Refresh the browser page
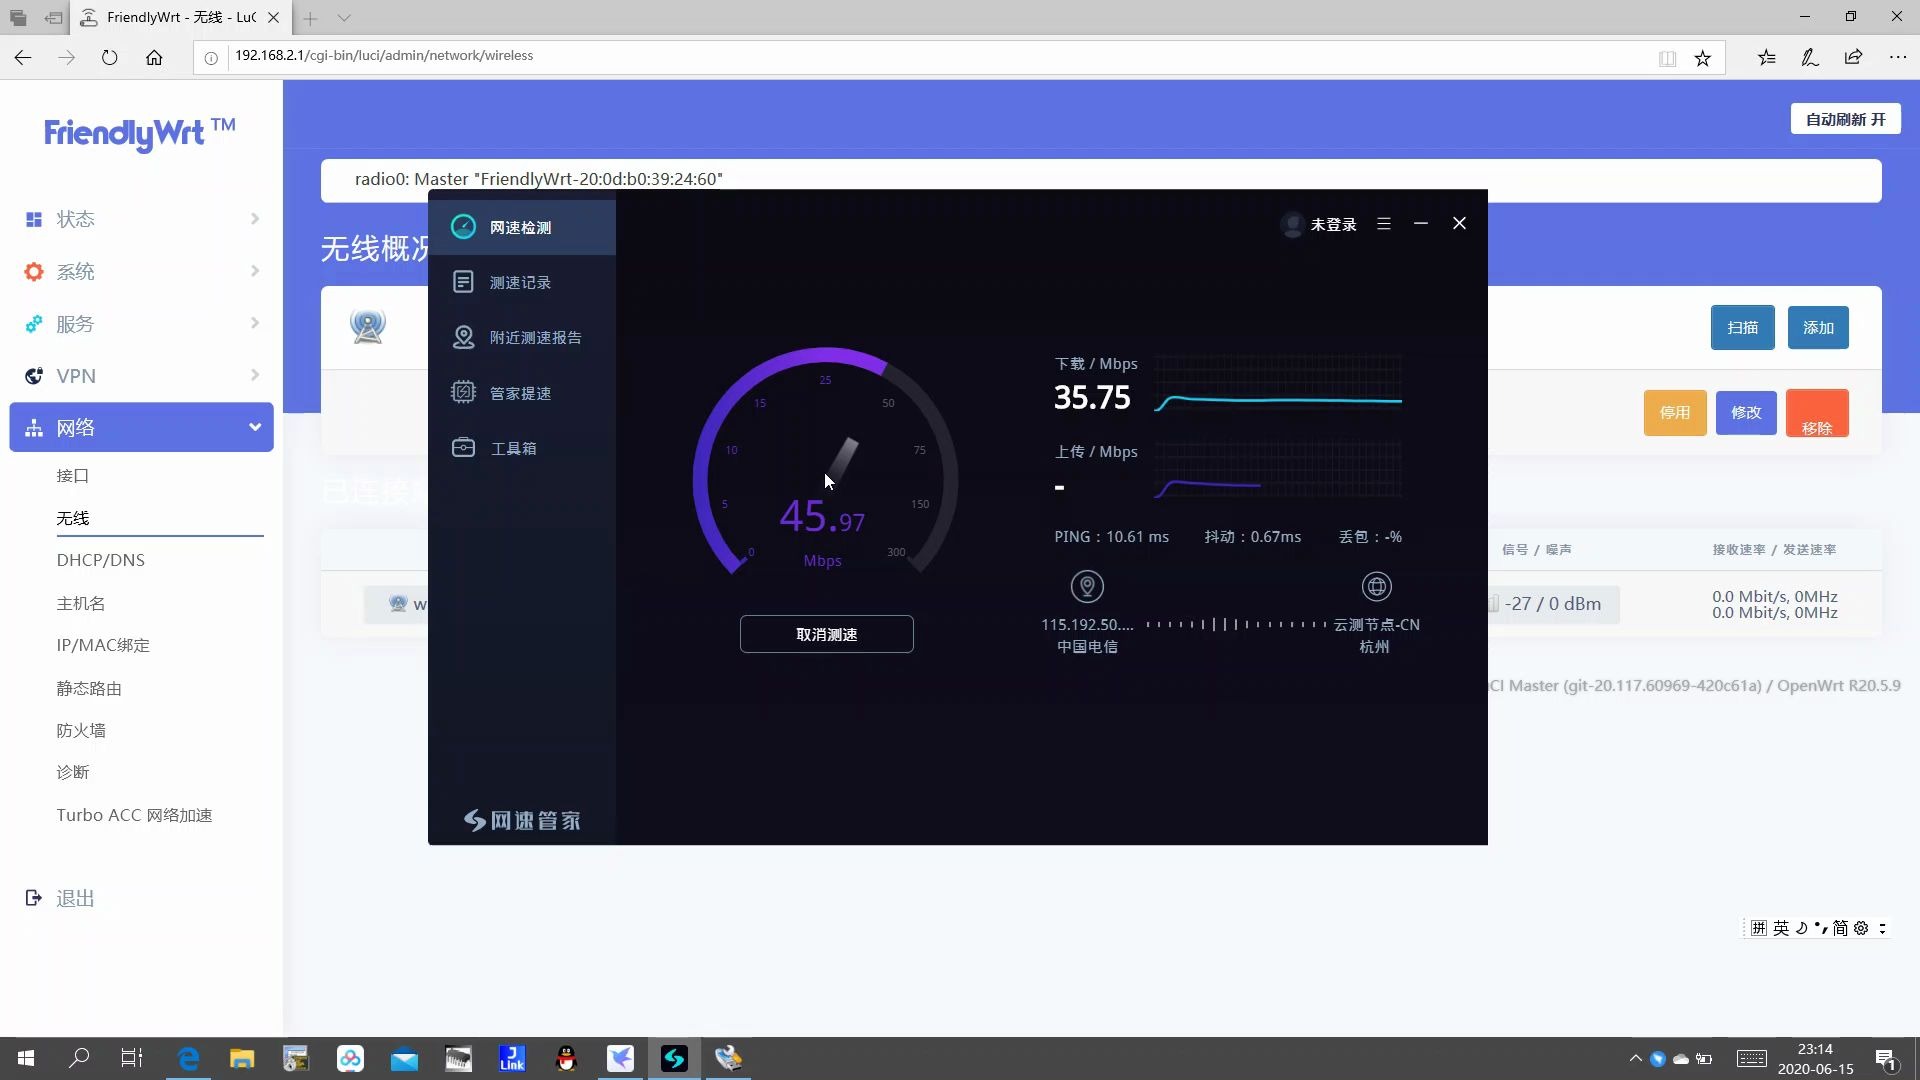 click(x=110, y=57)
